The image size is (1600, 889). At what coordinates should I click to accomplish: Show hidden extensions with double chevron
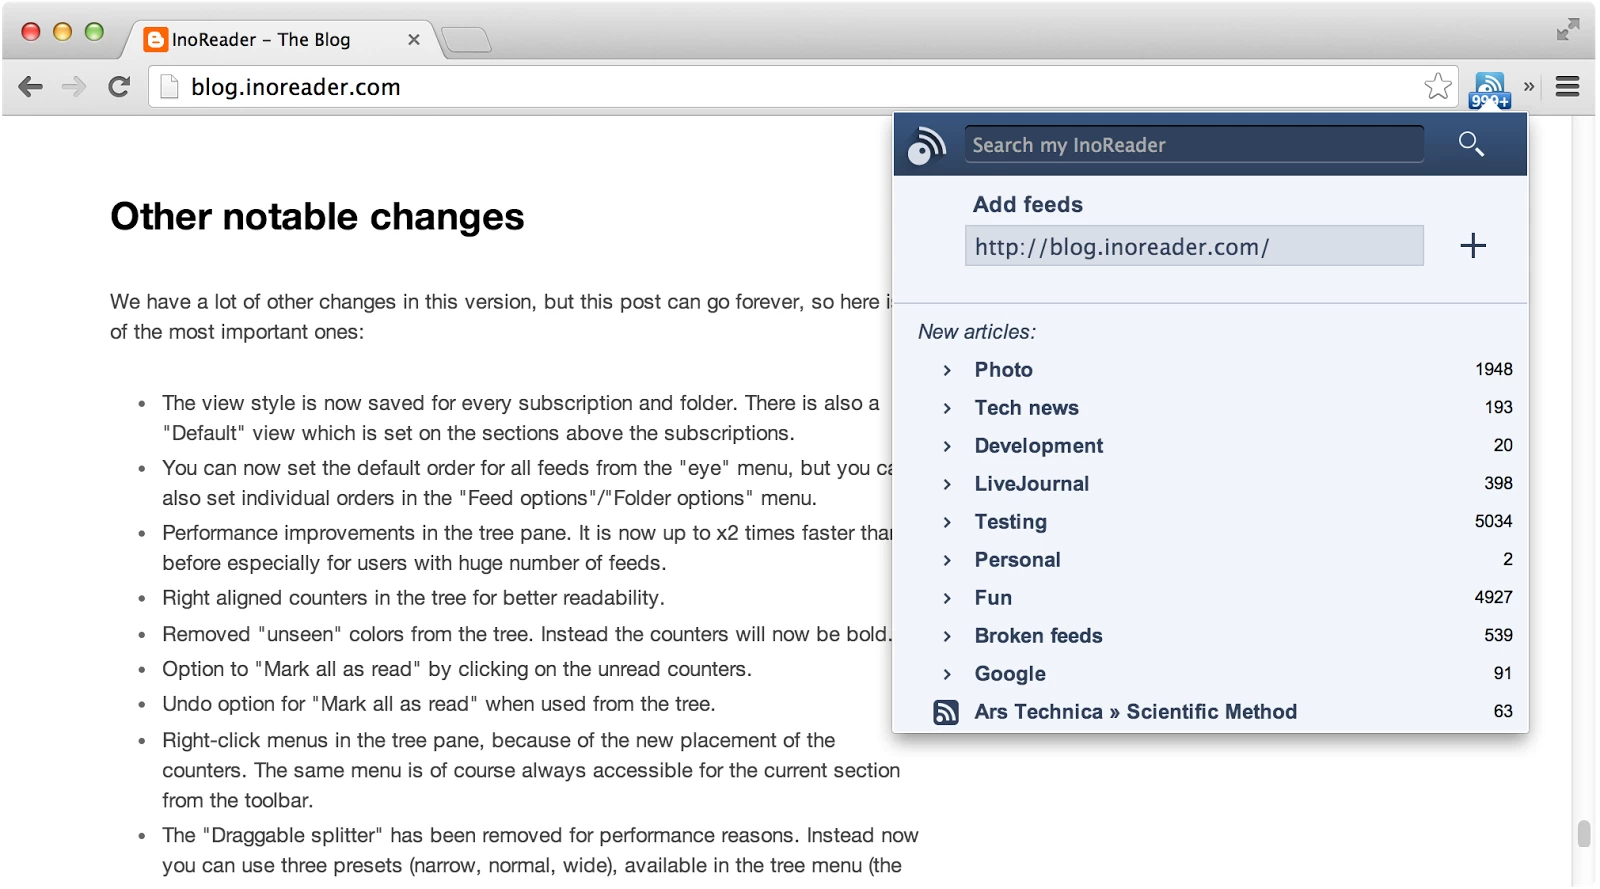[1529, 87]
